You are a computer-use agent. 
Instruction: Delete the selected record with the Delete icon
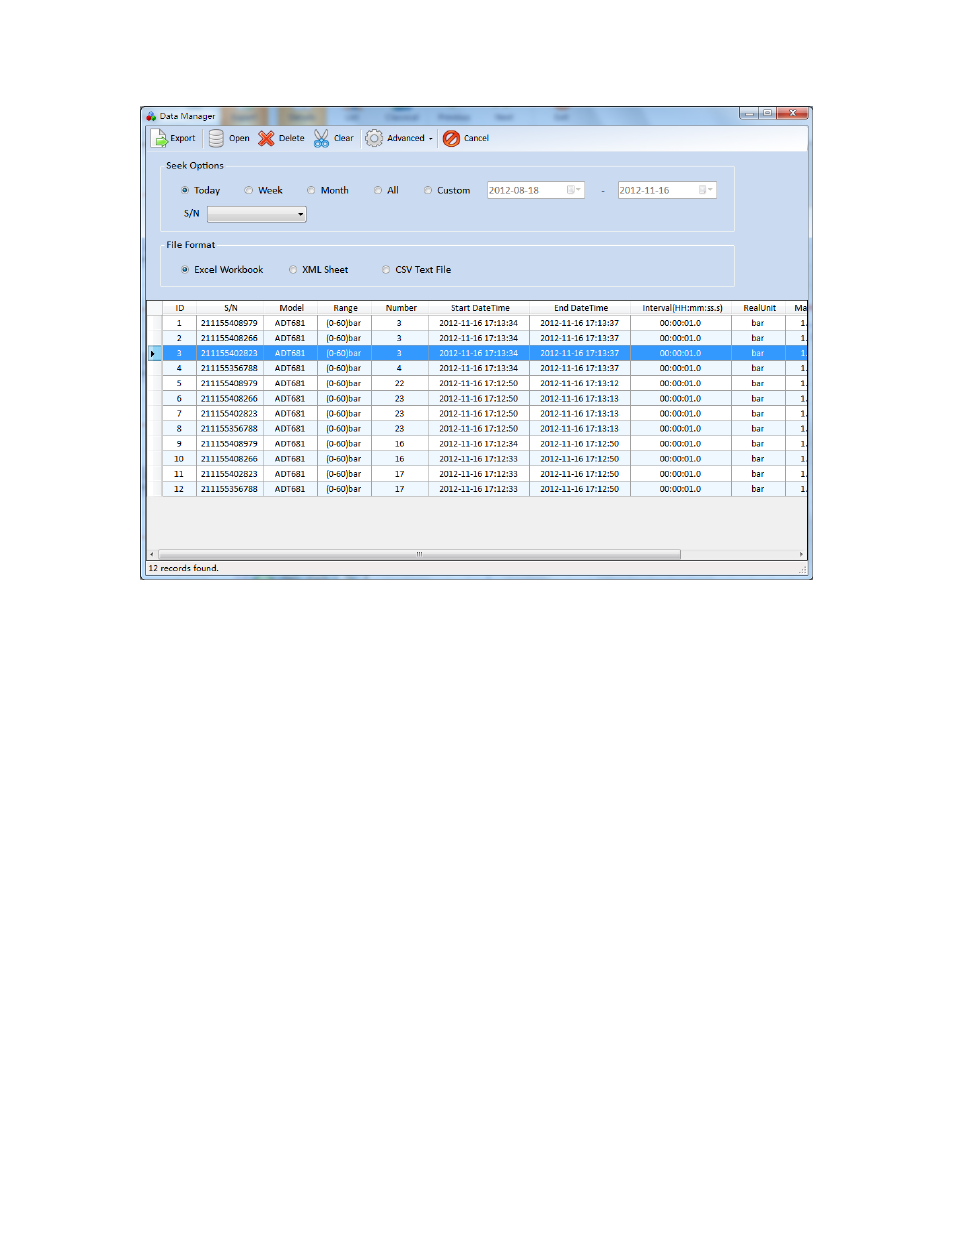266,139
